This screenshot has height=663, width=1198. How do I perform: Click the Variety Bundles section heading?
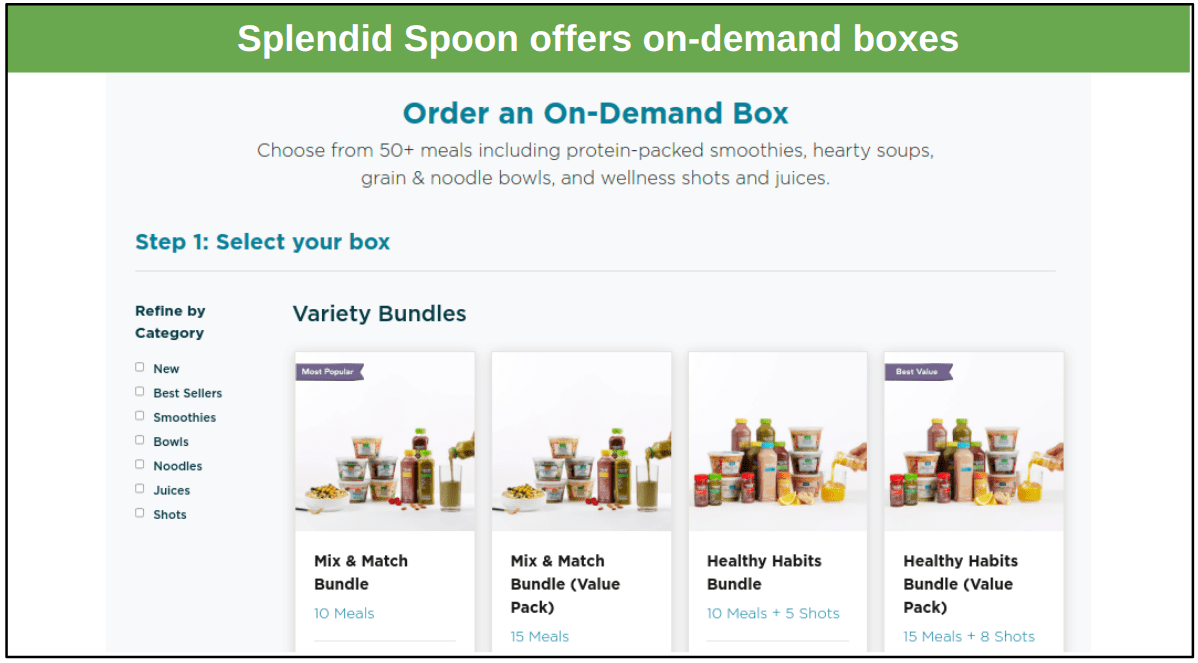click(379, 313)
